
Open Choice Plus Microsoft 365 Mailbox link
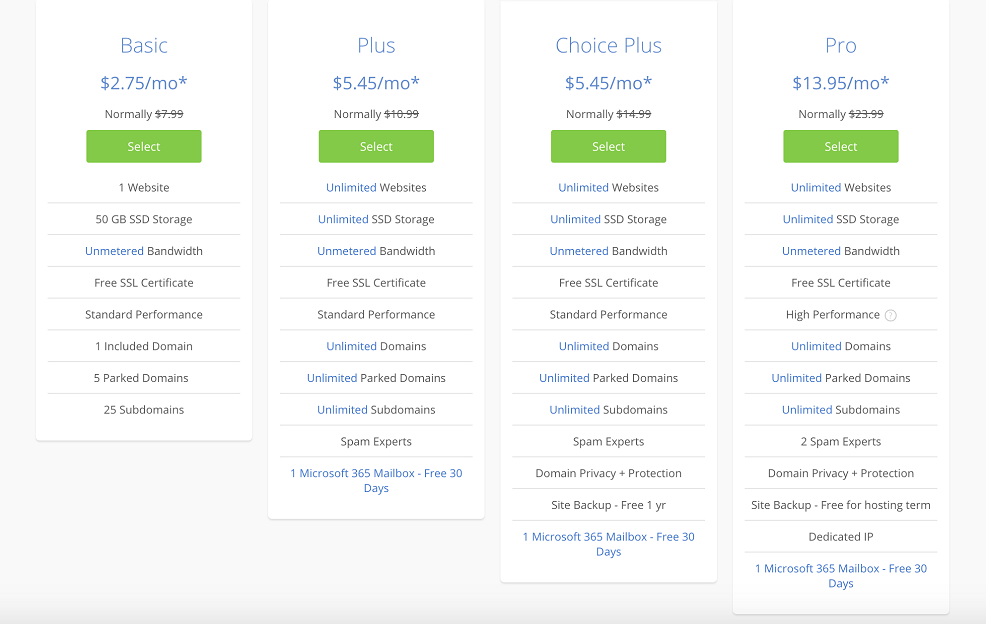click(x=609, y=544)
